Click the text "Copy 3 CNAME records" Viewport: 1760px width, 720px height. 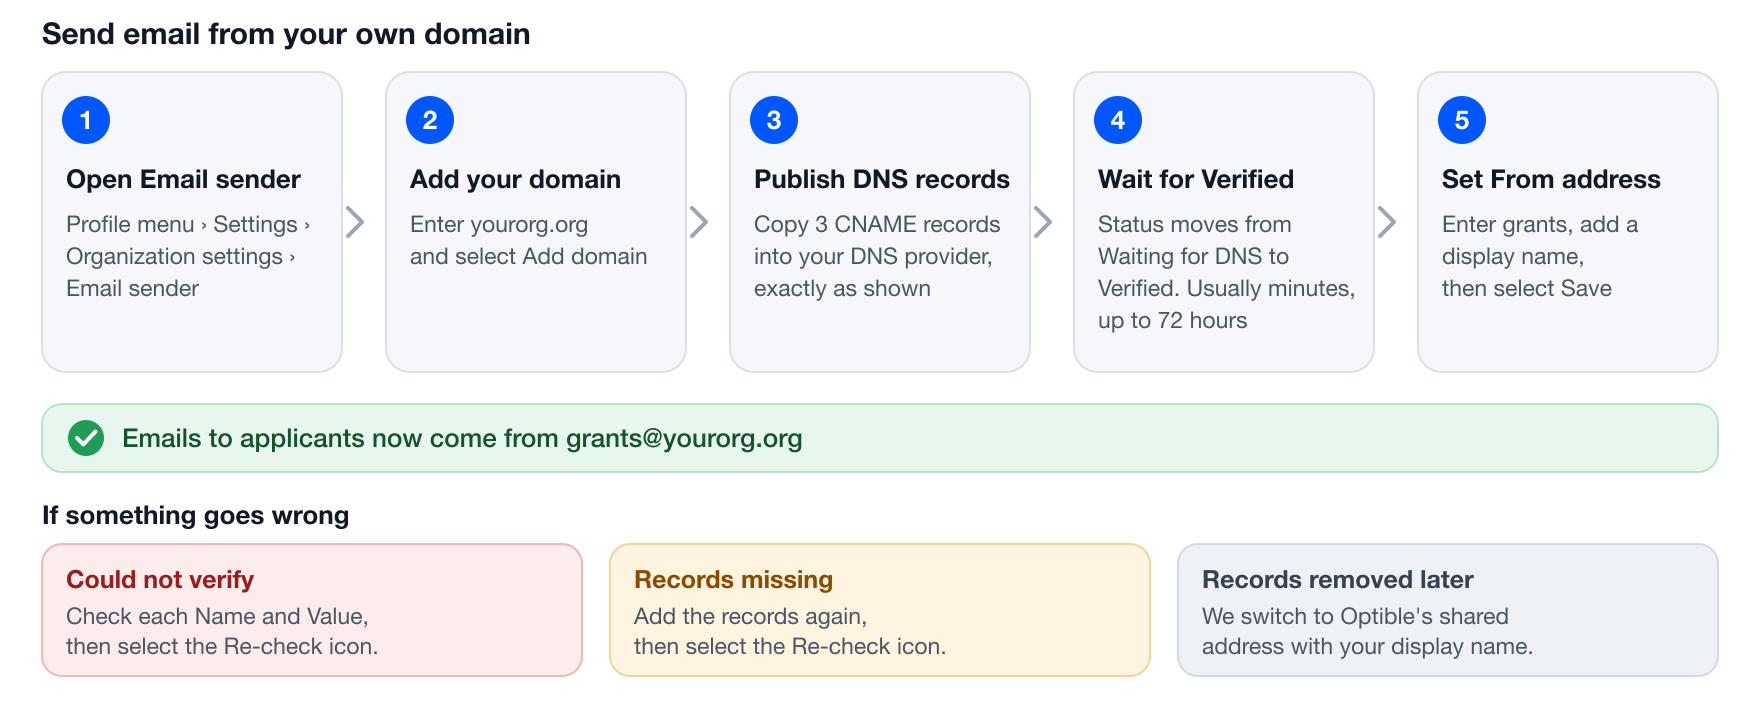point(877,224)
